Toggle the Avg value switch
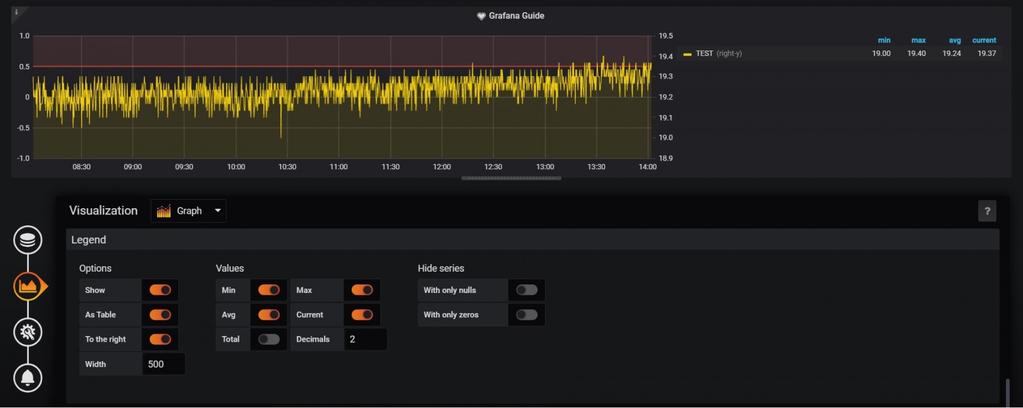This screenshot has height=408, width=1023. pos(269,315)
